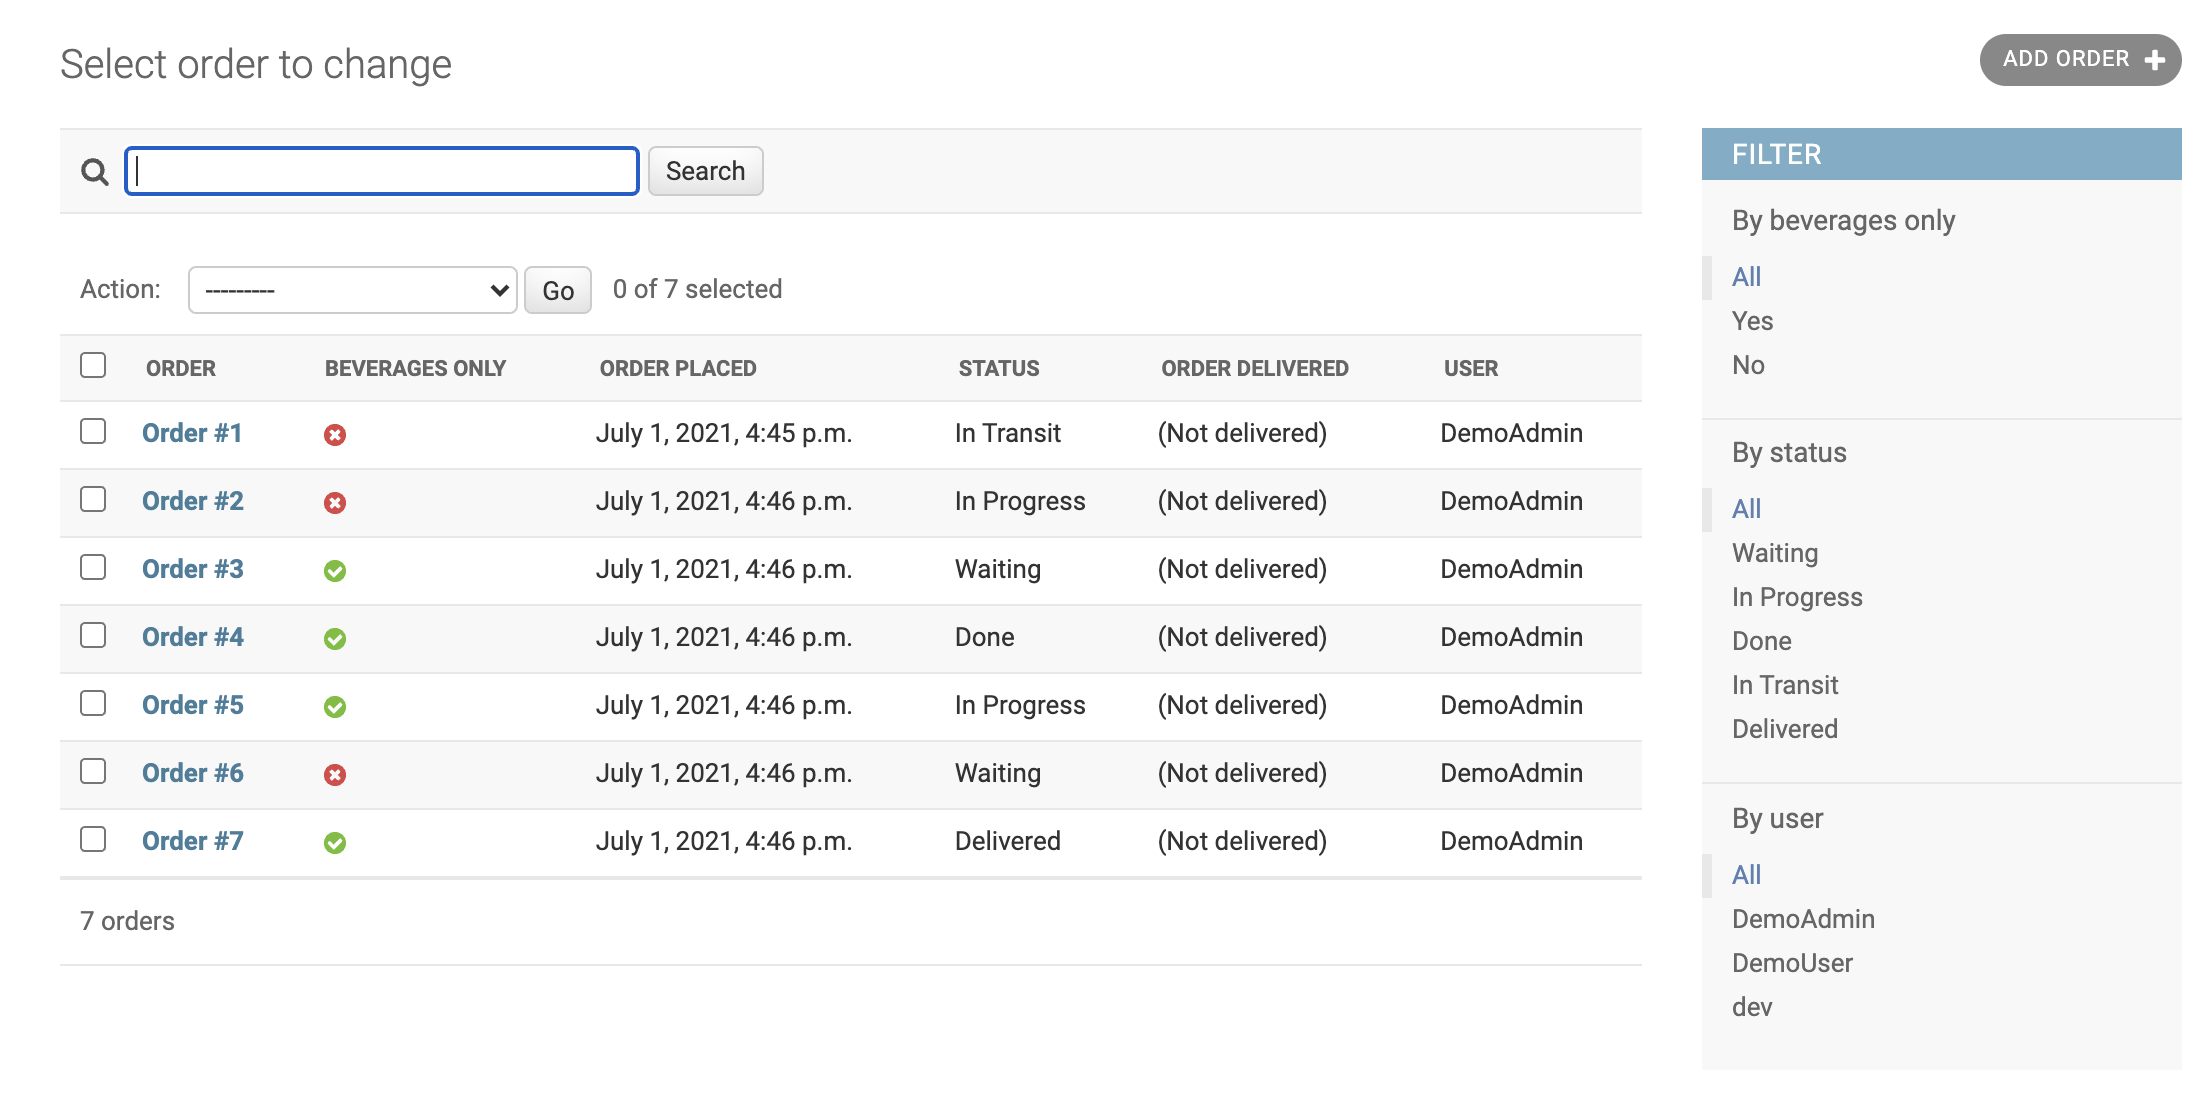2212x1104 pixels.
Task: Sort by USER column header
Action: [1471, 368]
